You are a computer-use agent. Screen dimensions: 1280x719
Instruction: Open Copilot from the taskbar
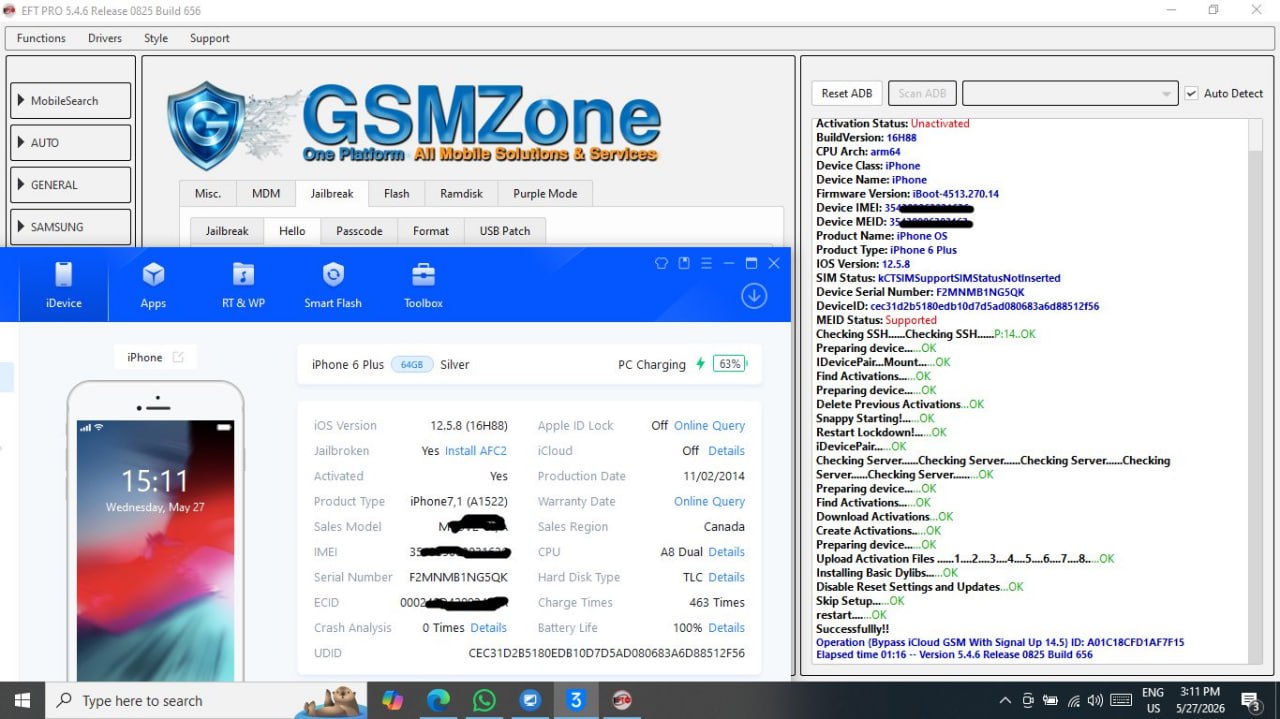coord(392,700)
